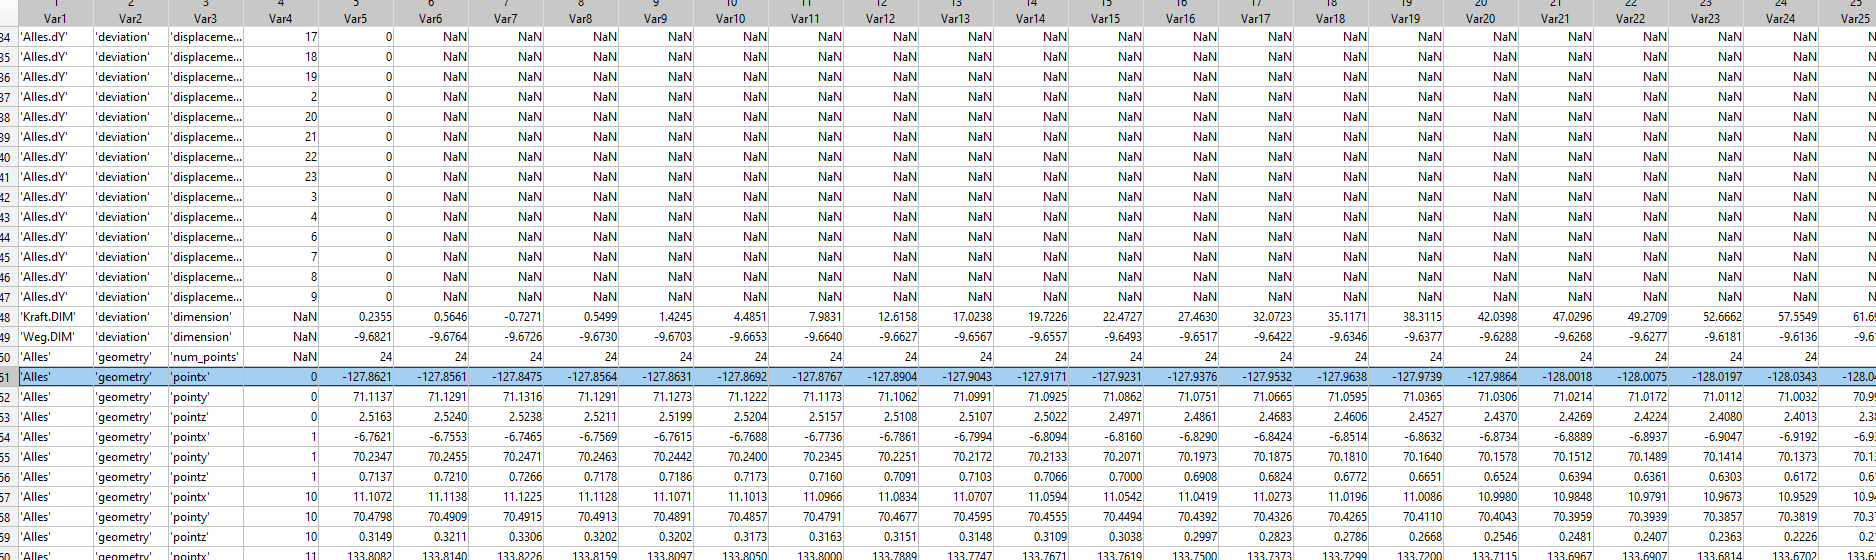The width and height of the screenshot is (1876, 560).
Task: Click the Var20 column header
Action: click(1480, 18)
